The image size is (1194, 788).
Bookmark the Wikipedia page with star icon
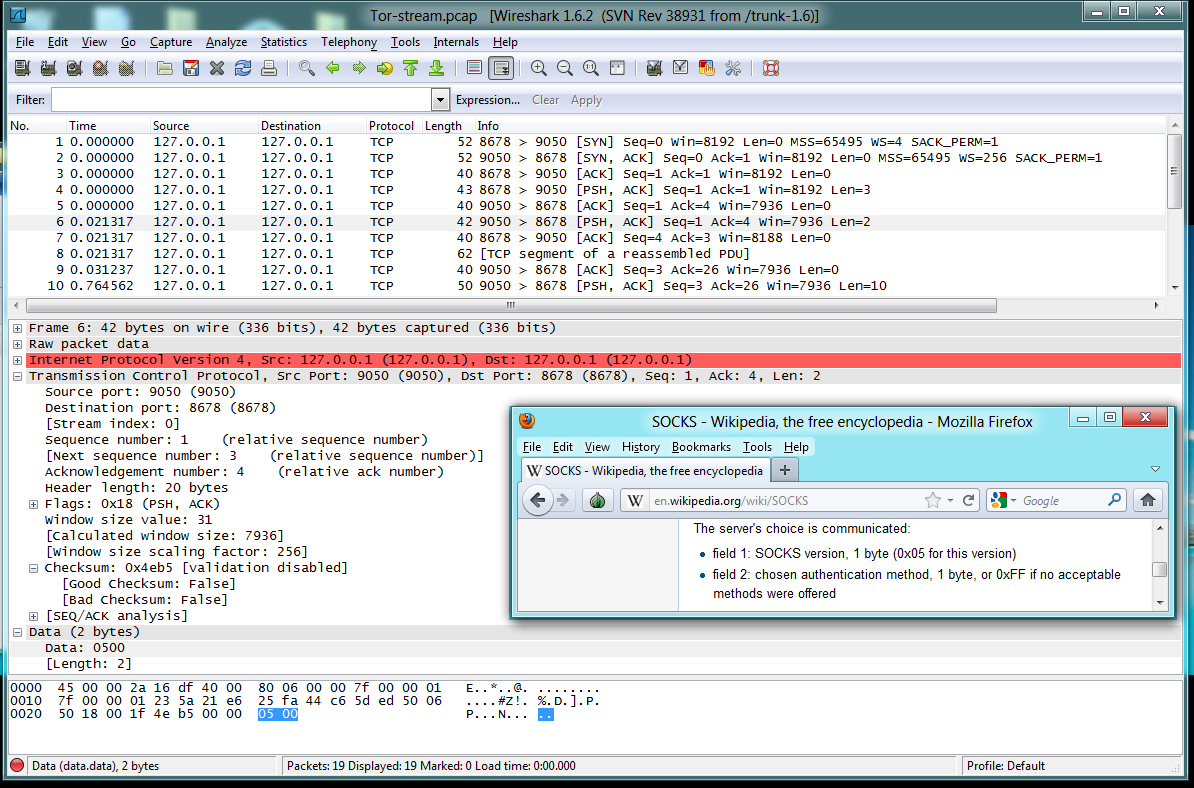pos(932,501)
